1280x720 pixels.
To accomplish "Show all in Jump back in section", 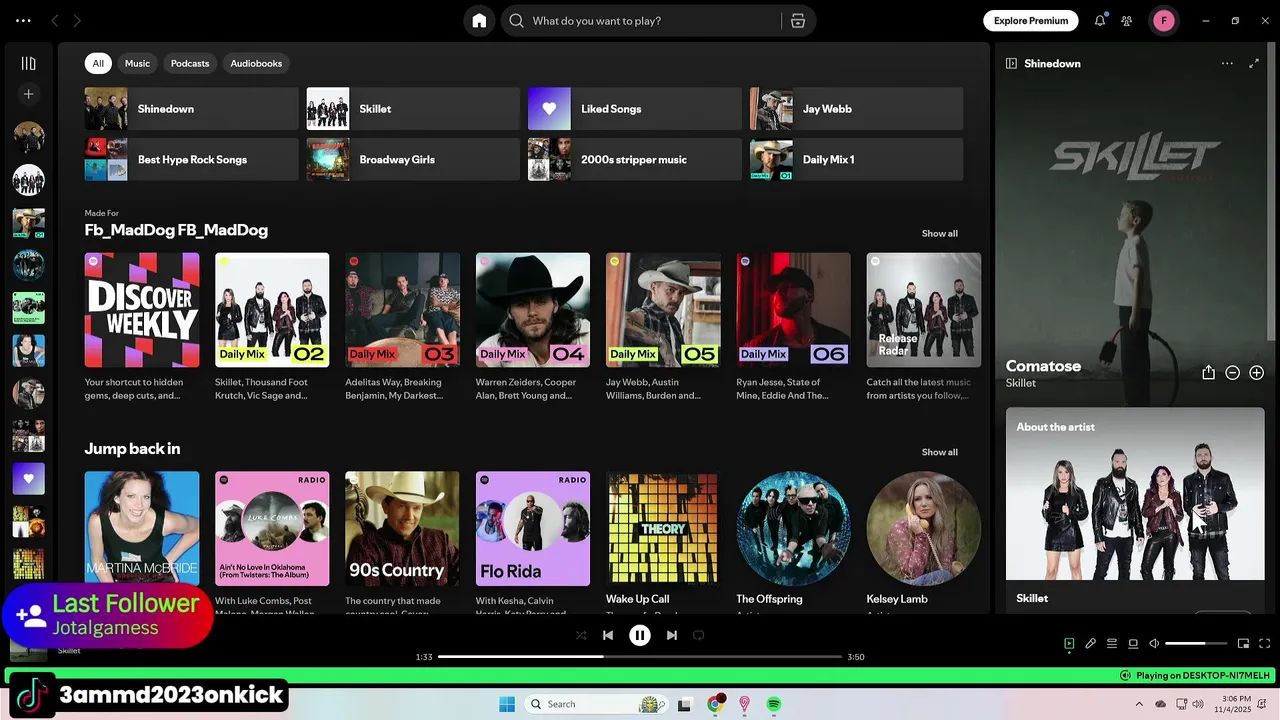I will pyautogui.click(x=939, y=452).
